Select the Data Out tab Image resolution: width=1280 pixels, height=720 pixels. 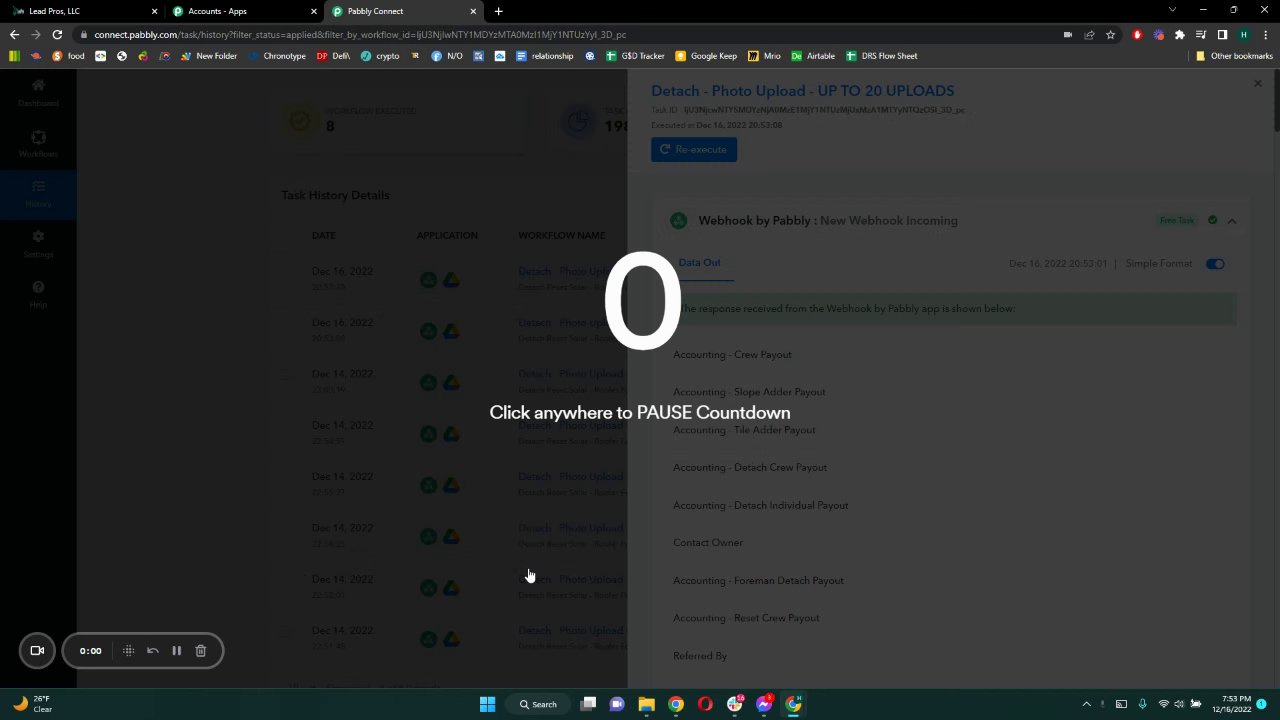tap(699, 263)
